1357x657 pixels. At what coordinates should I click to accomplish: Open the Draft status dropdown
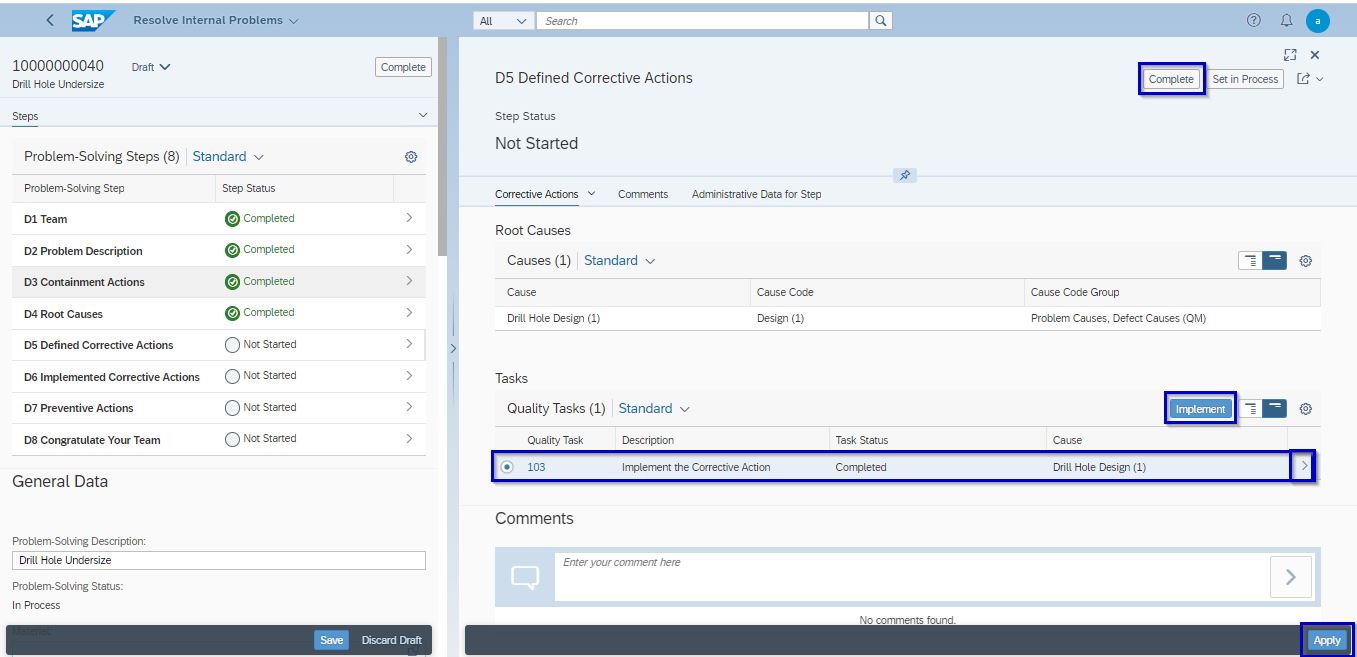tap(148, 67)
